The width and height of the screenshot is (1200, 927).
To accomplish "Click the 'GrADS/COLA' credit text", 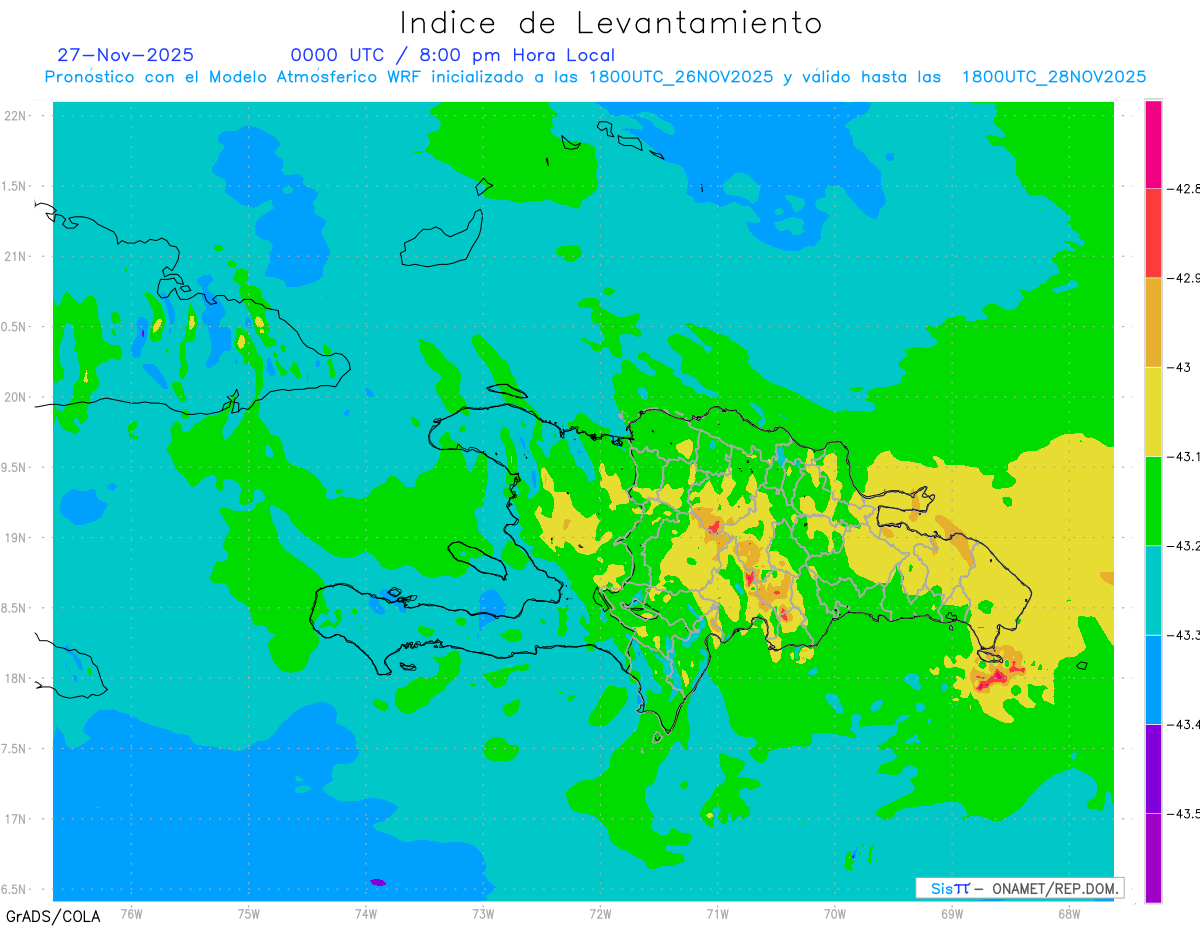I will [53, 916].
